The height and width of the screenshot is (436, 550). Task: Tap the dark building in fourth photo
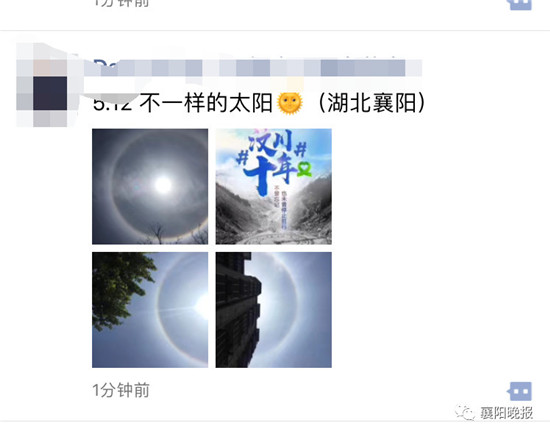(239, 310)
